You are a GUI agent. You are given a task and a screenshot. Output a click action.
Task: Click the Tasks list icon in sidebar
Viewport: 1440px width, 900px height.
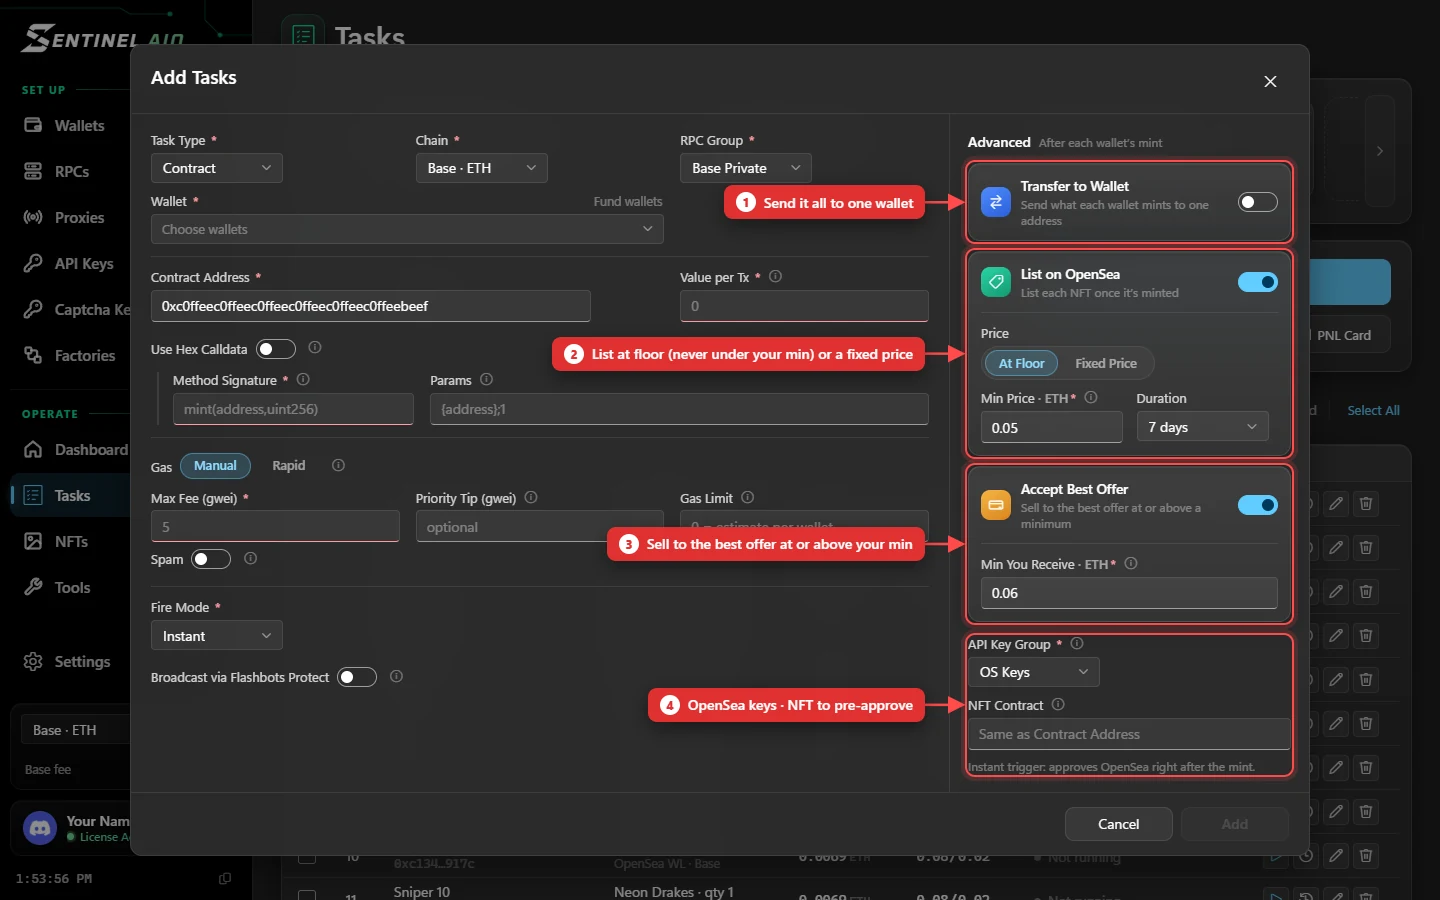pyautogui.click(x=33, y=496)
